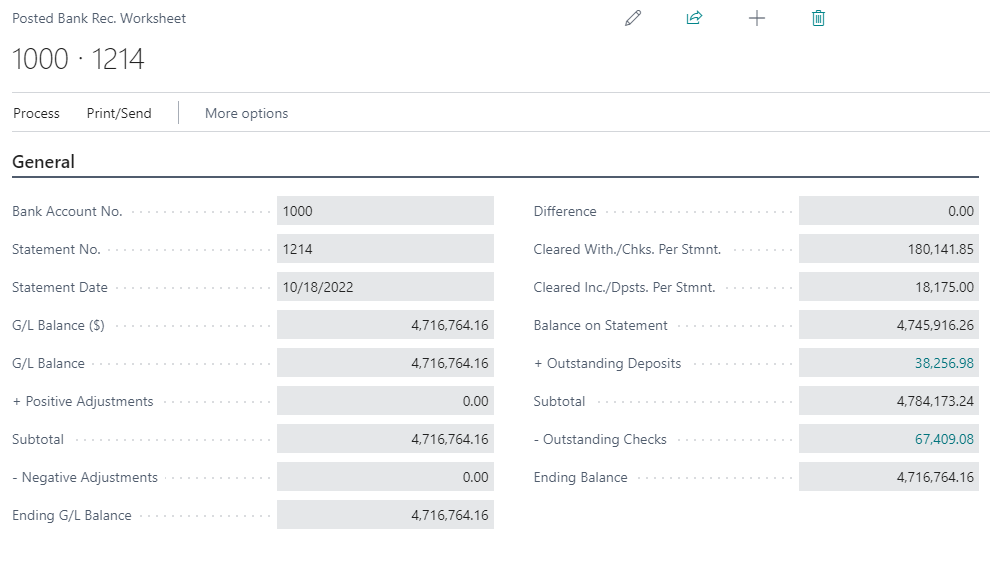This screenshot has width=990, height=562.
Task: Click the Bank Account No. field
Action: (x=385, y=211)
